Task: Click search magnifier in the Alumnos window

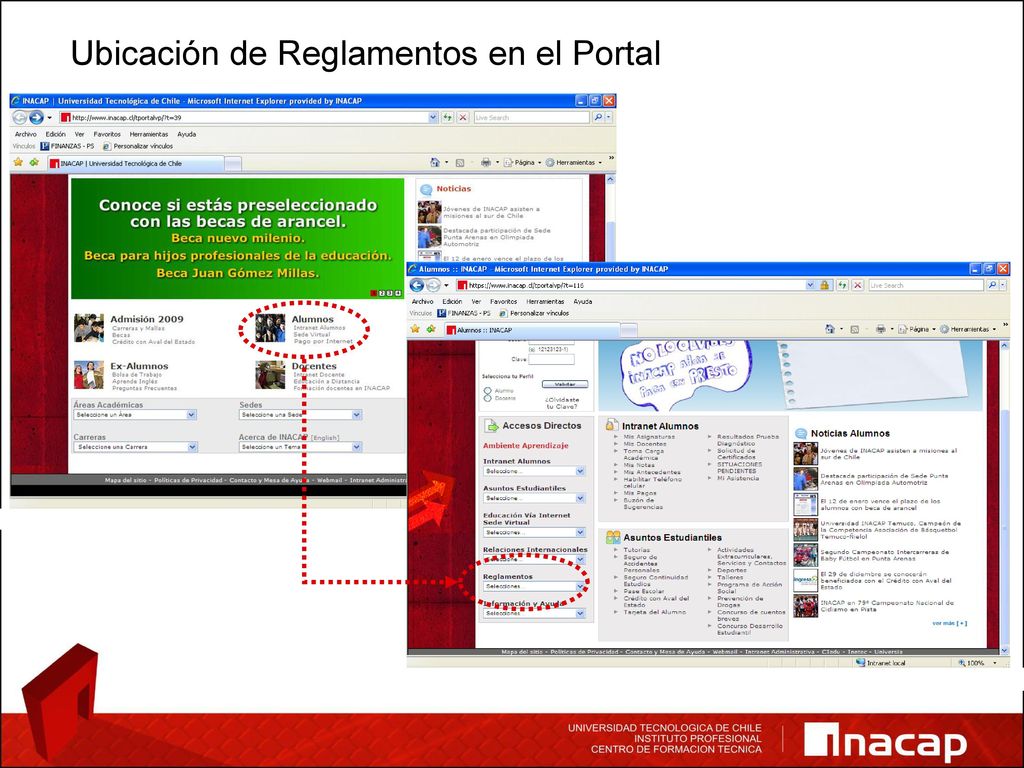Action: [991, 285]
